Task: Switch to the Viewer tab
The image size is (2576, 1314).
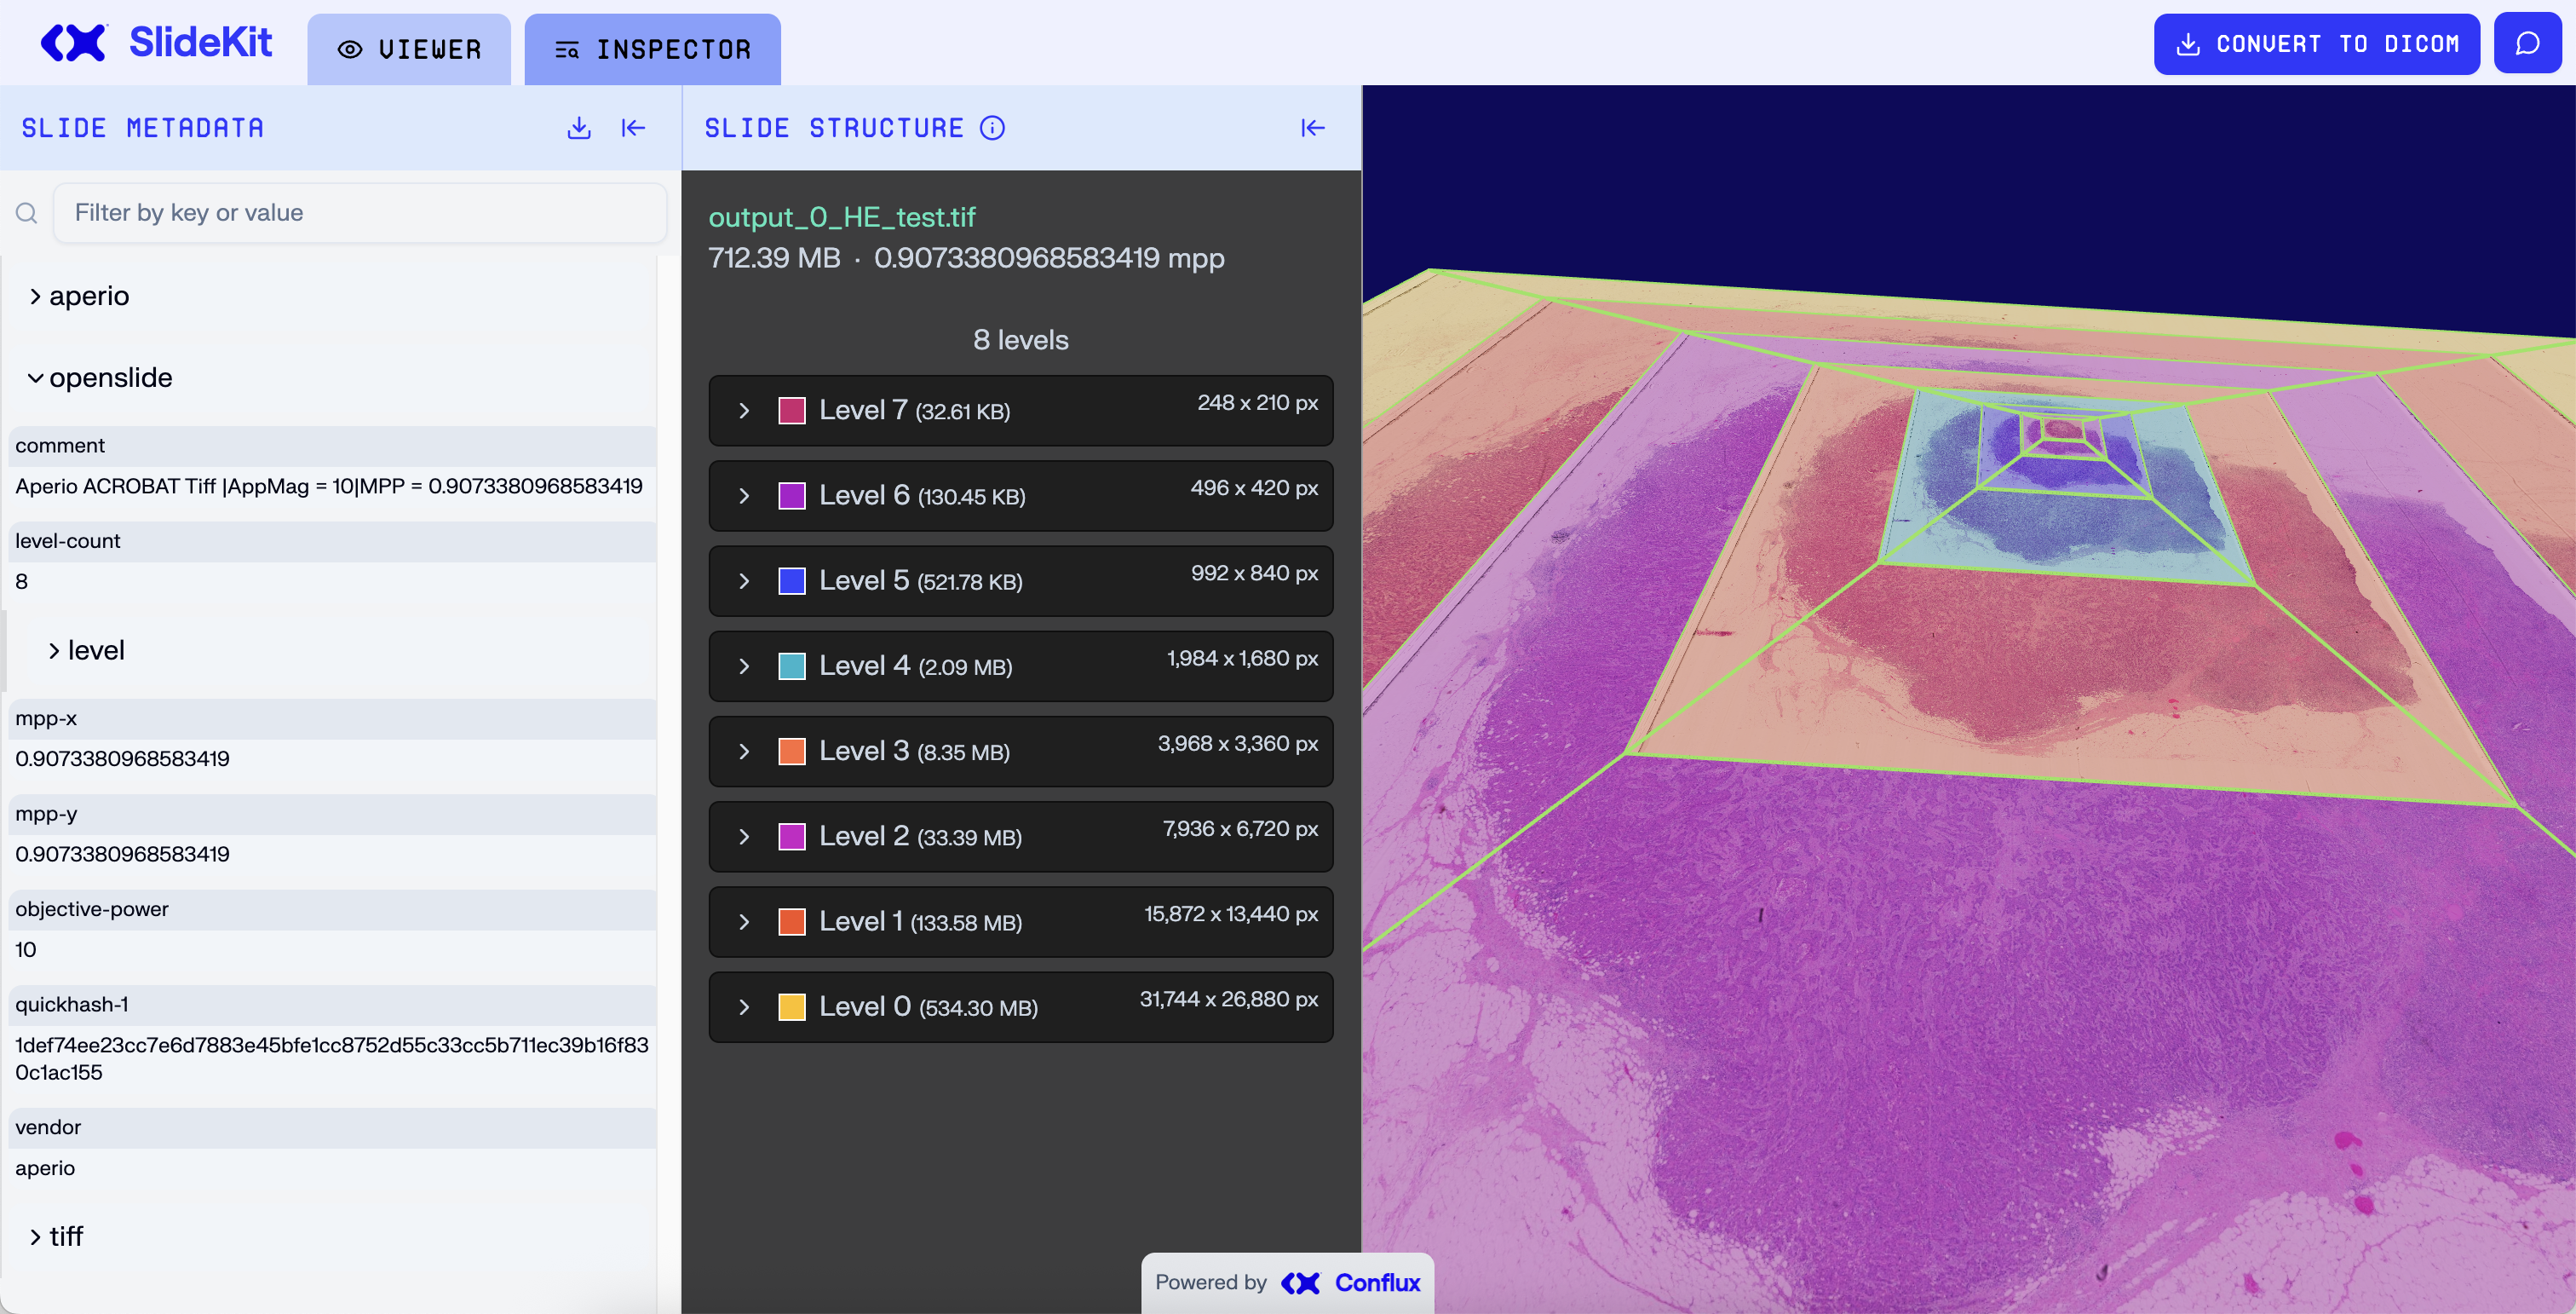Action: [x=409, y=49]
